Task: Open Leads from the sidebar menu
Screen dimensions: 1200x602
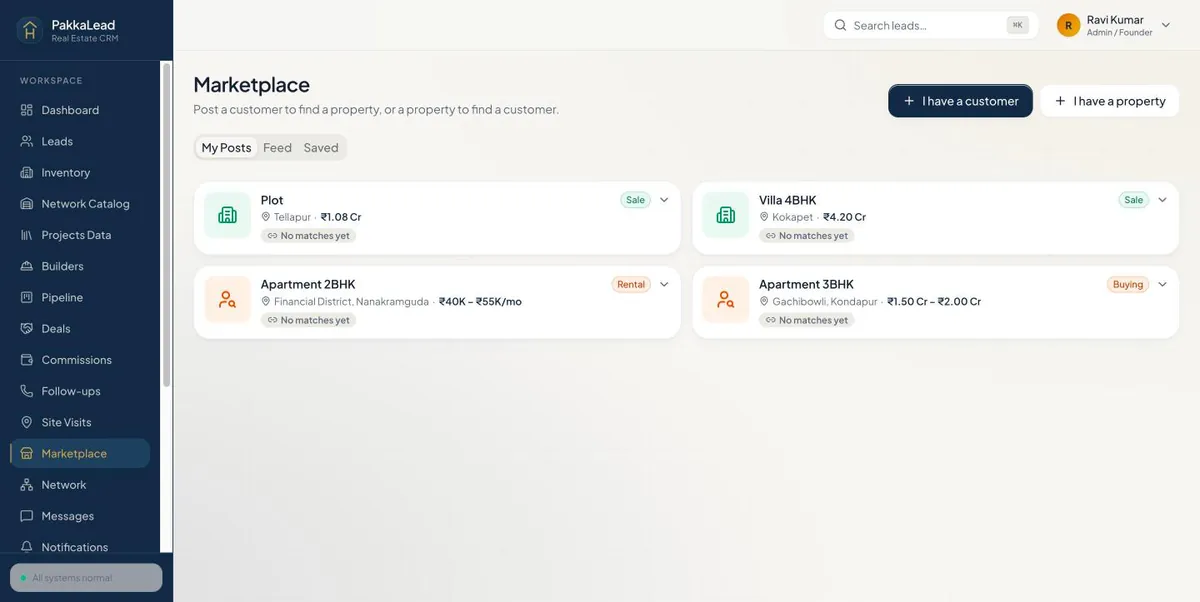Action: [x=80, y=141]
